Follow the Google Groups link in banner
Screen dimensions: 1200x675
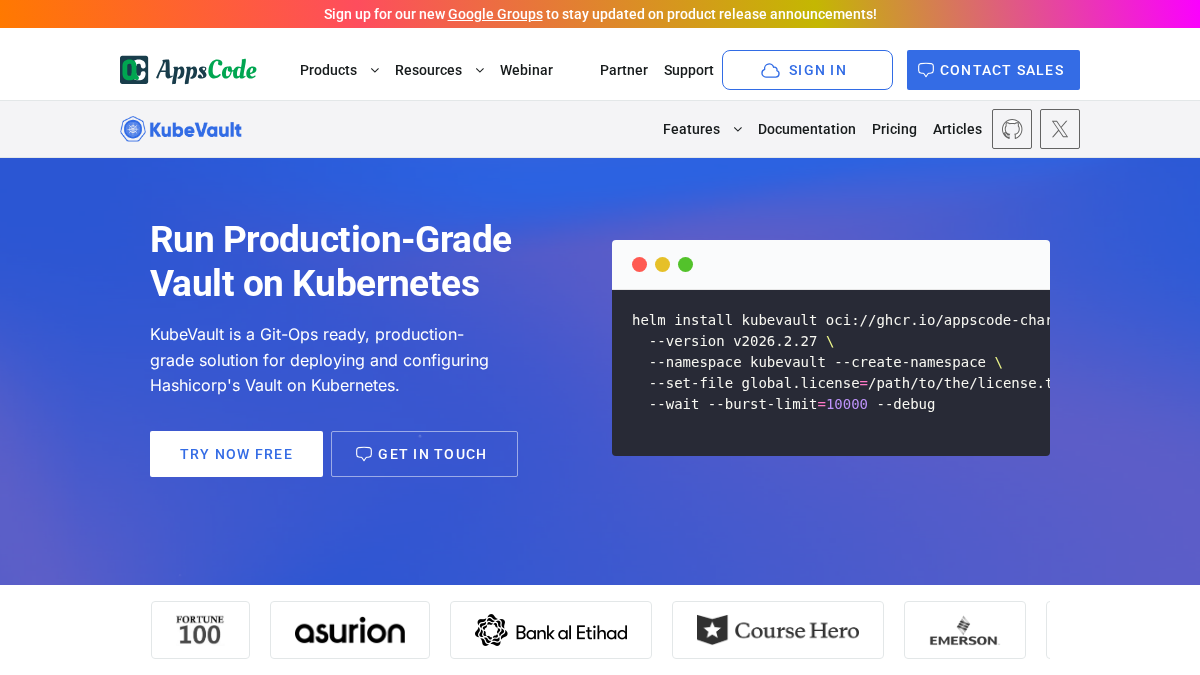point(495,14)
